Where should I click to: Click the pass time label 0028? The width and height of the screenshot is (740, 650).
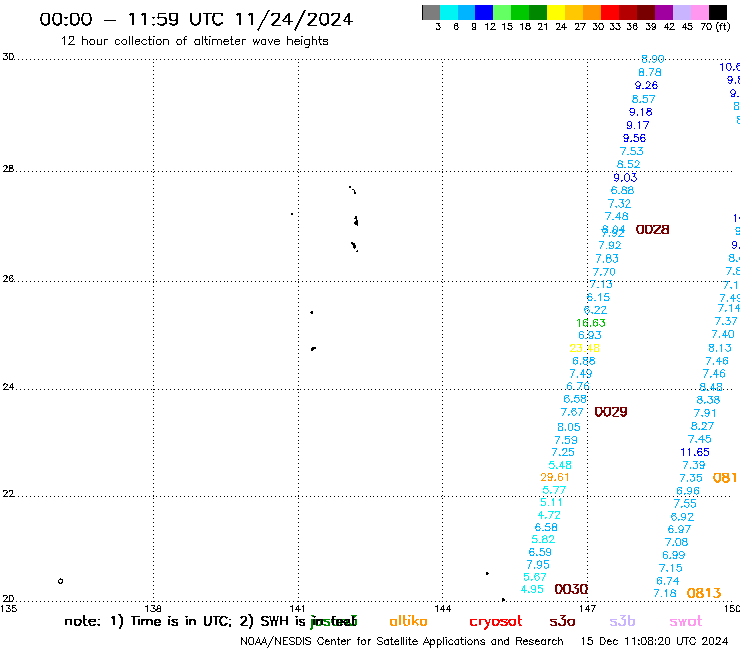click(x=652, y=230)
